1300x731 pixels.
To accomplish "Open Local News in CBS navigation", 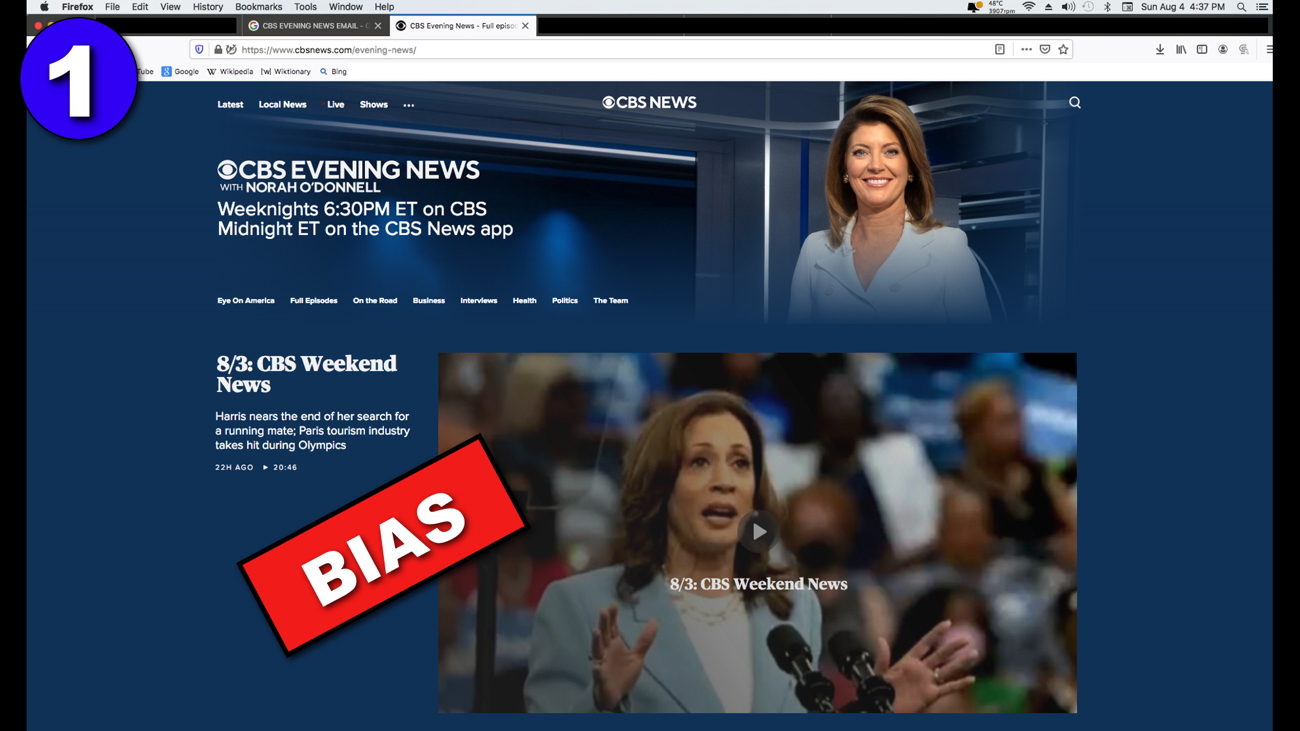I will [282, 105].
